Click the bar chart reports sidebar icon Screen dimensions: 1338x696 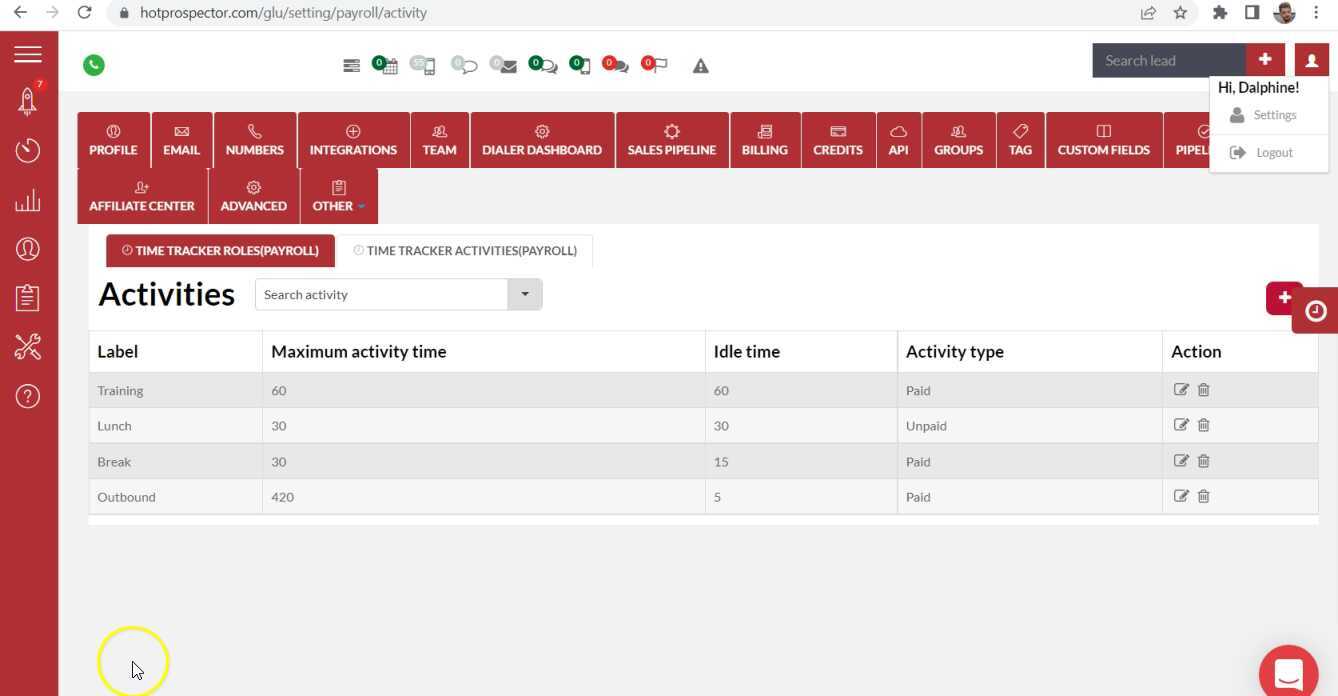pyautogui.click(x=28, y=201)
